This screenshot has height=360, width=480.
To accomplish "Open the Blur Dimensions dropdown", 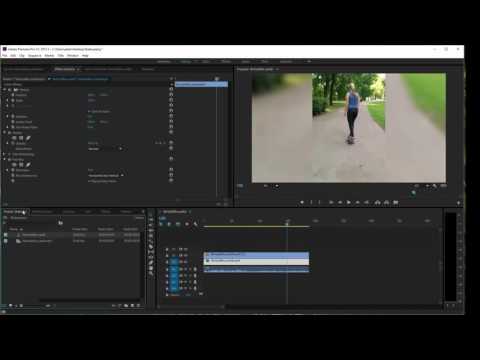I will (106, 175).
